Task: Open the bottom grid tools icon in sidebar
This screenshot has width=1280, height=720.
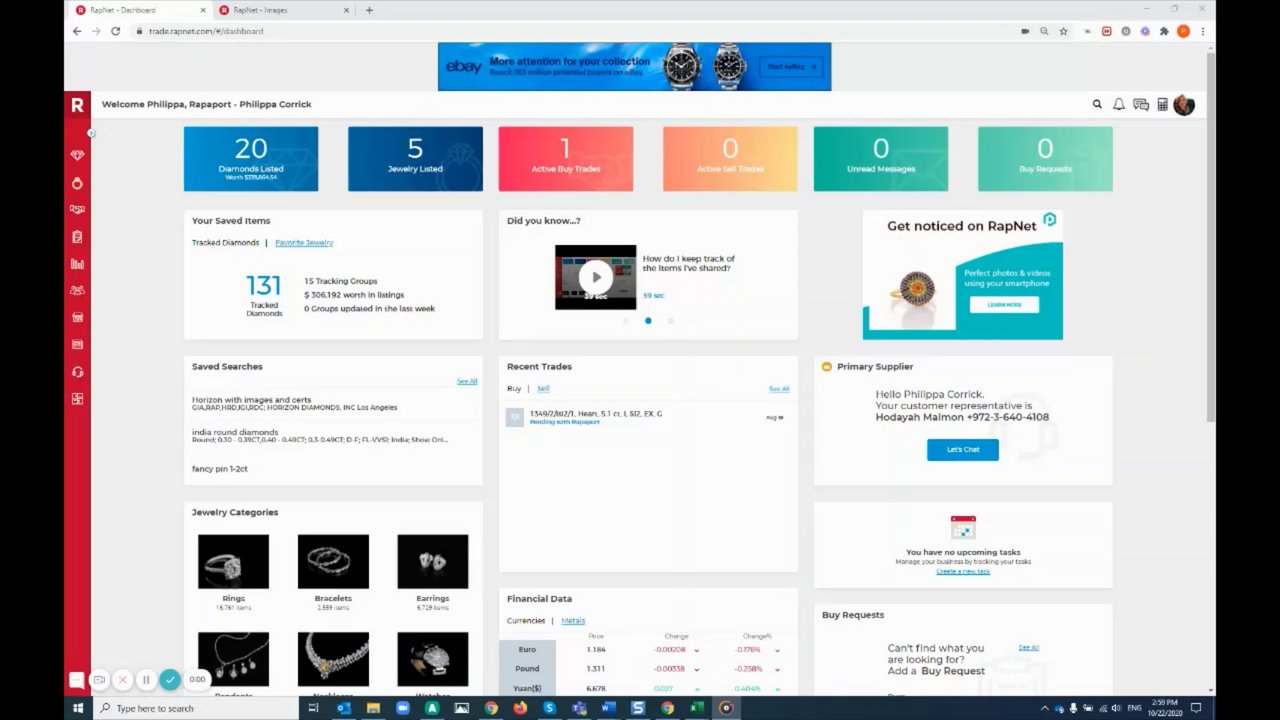Action: [77, 399]
